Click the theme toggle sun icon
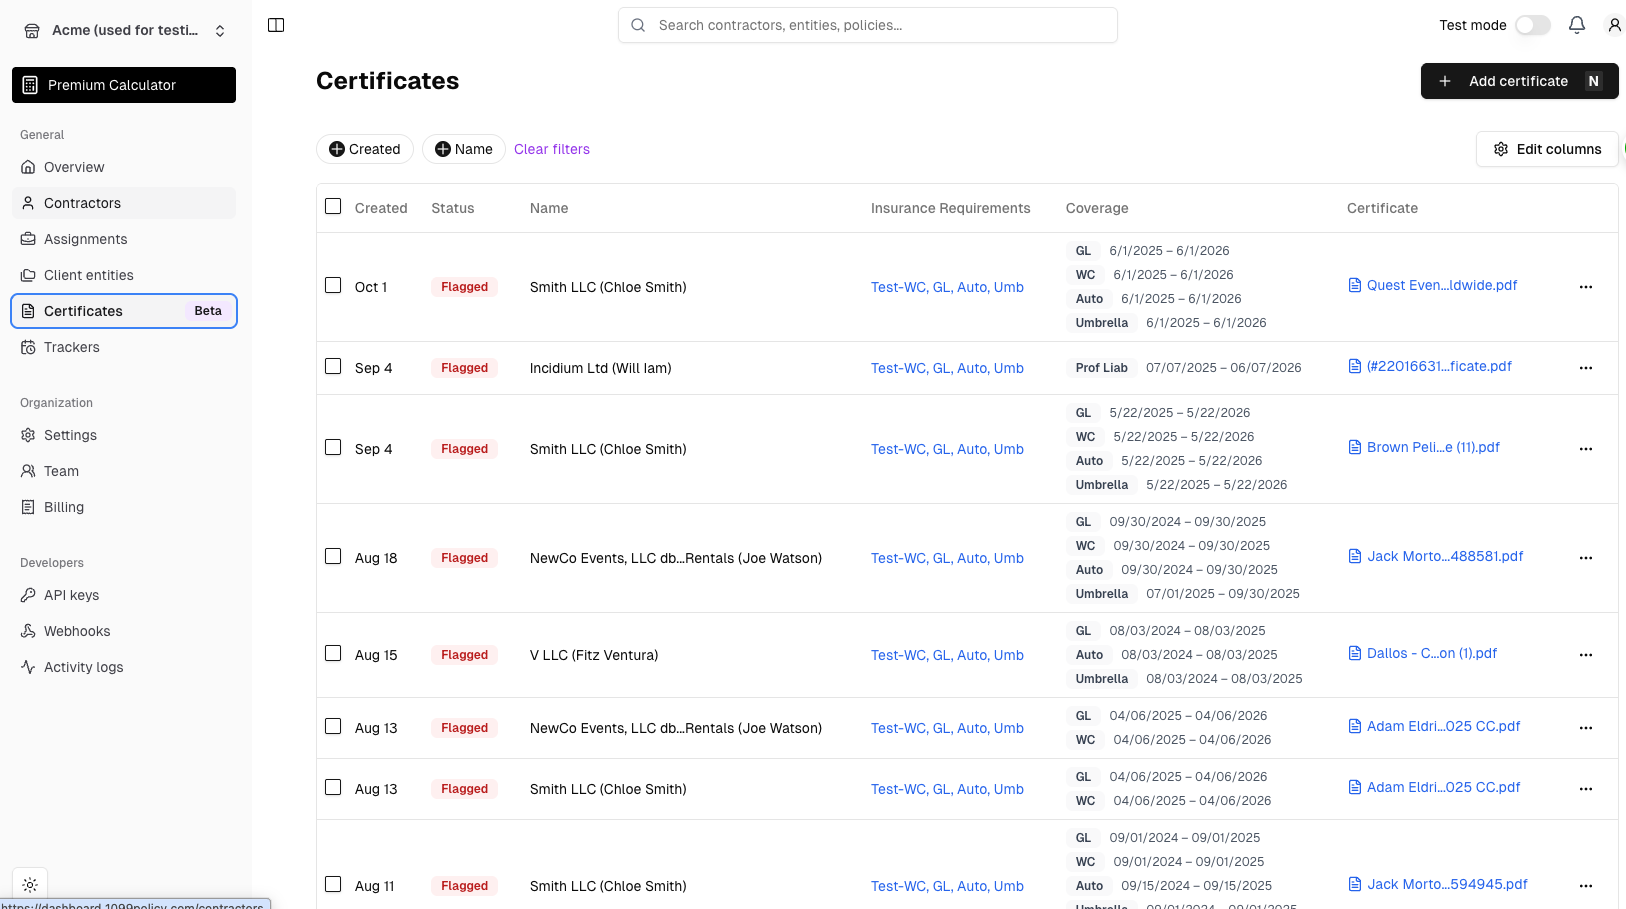This screenshot has width=1626, height=909. 30,885
